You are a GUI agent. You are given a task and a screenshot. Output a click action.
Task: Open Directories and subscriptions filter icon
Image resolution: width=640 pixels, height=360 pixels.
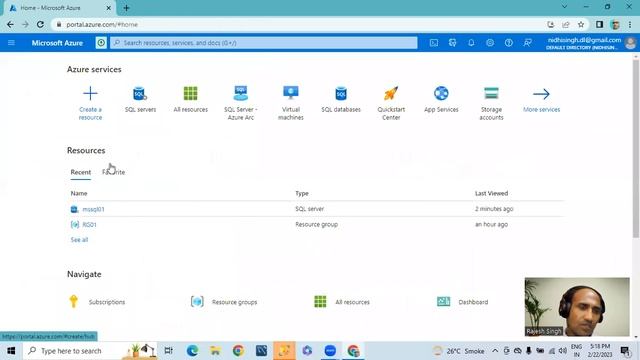point(452,42)
